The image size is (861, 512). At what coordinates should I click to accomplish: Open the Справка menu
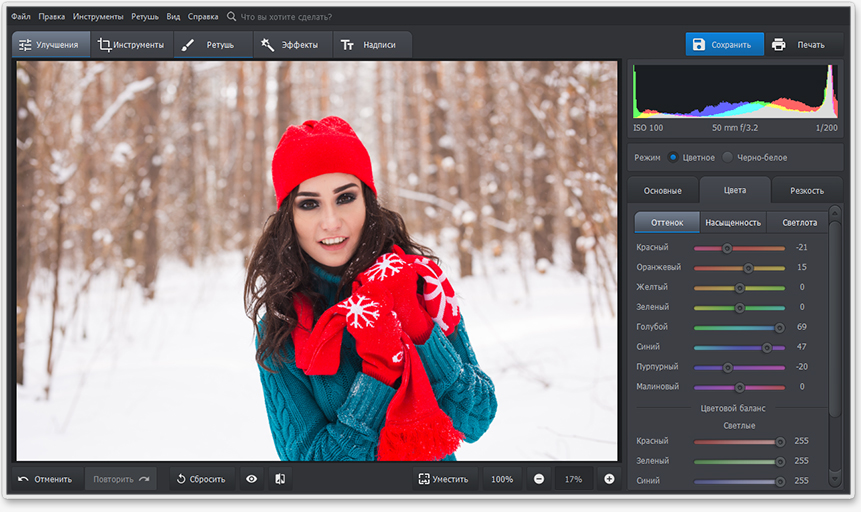point(203,17)
